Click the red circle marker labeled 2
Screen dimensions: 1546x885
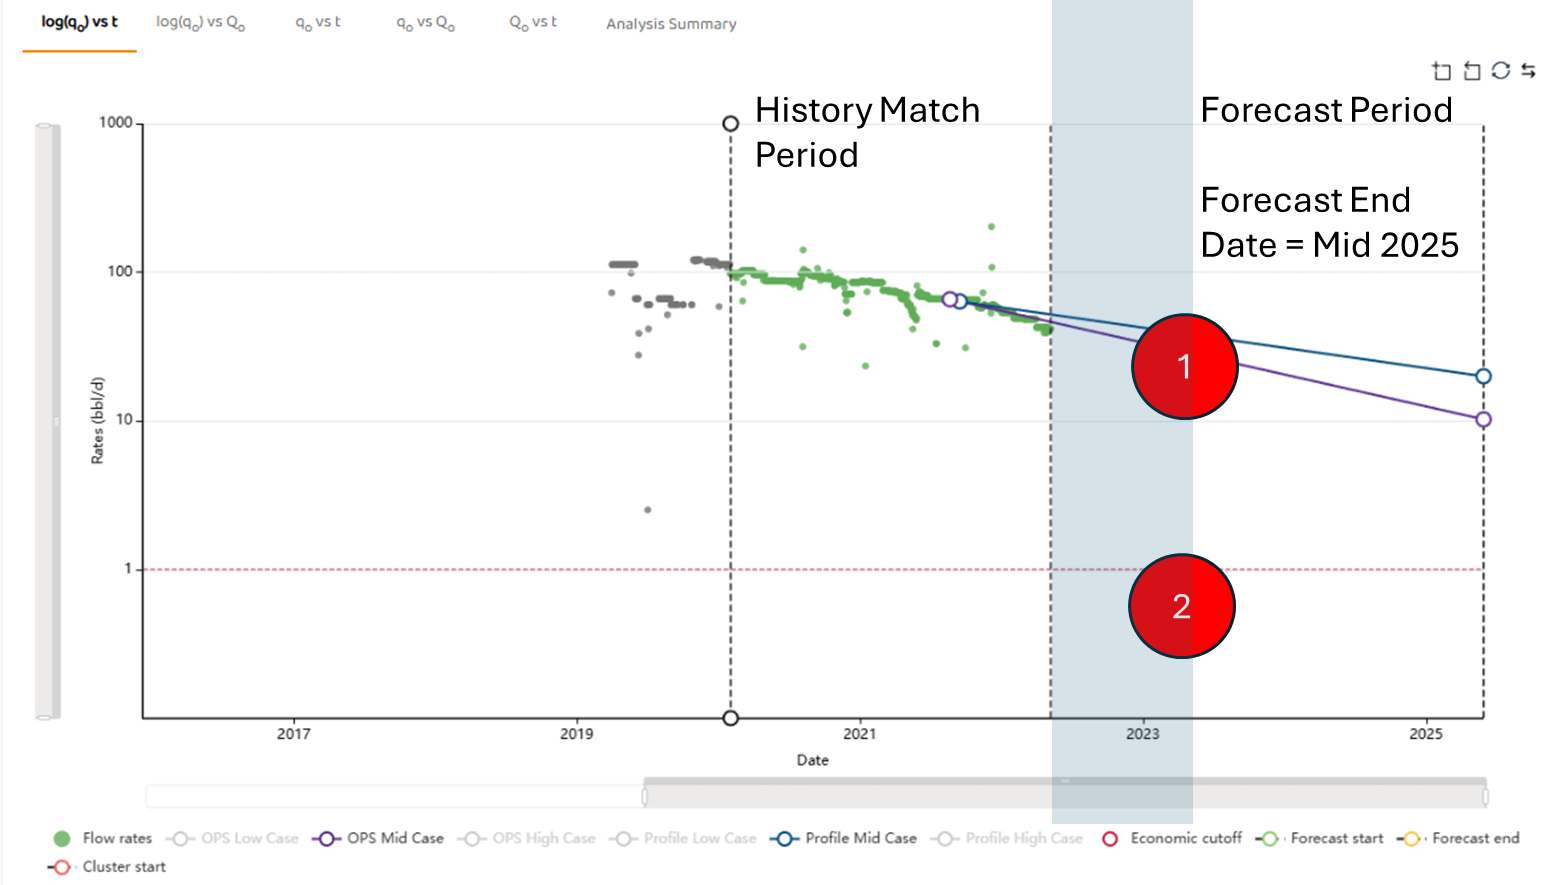click(1181, 606)
